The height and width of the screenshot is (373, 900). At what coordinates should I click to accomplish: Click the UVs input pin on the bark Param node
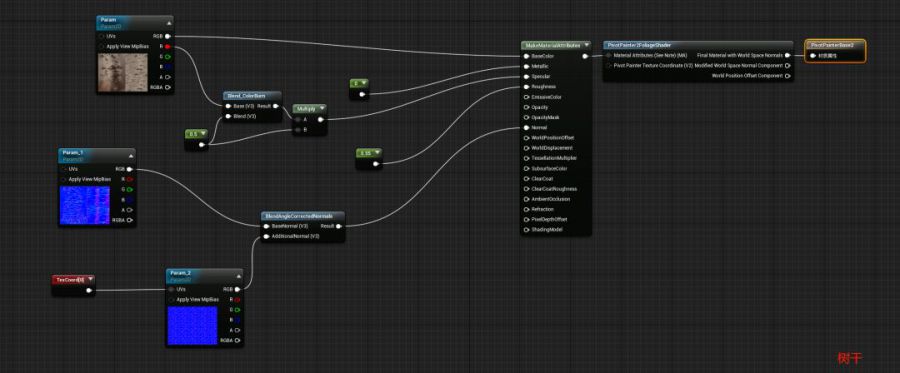(x=102, y=36)
